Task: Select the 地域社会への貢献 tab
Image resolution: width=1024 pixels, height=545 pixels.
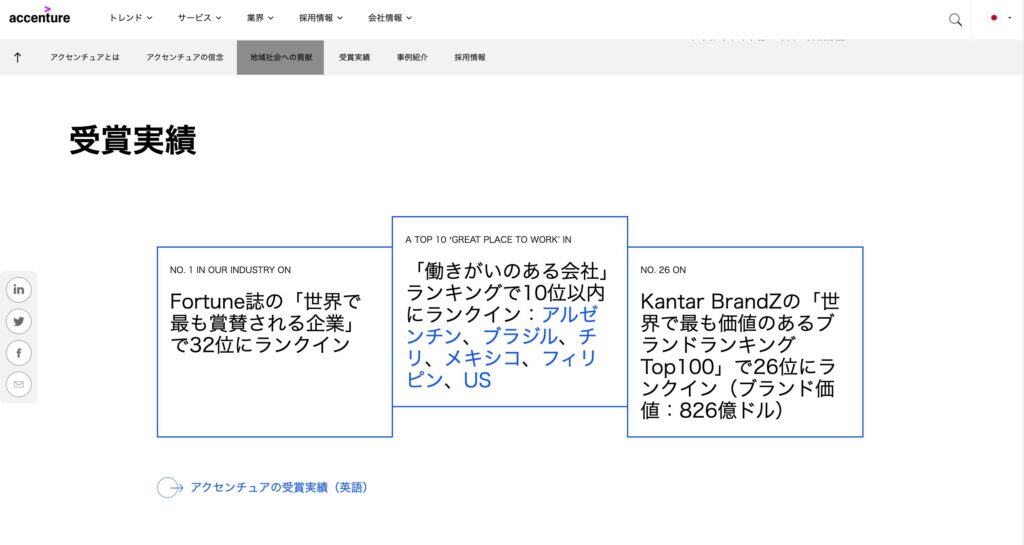Action: pyautogui.click(x=280, y=58)
